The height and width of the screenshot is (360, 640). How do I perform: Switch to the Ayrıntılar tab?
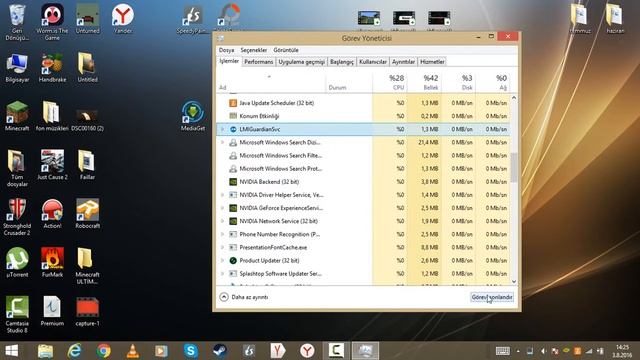coord(403,62)
